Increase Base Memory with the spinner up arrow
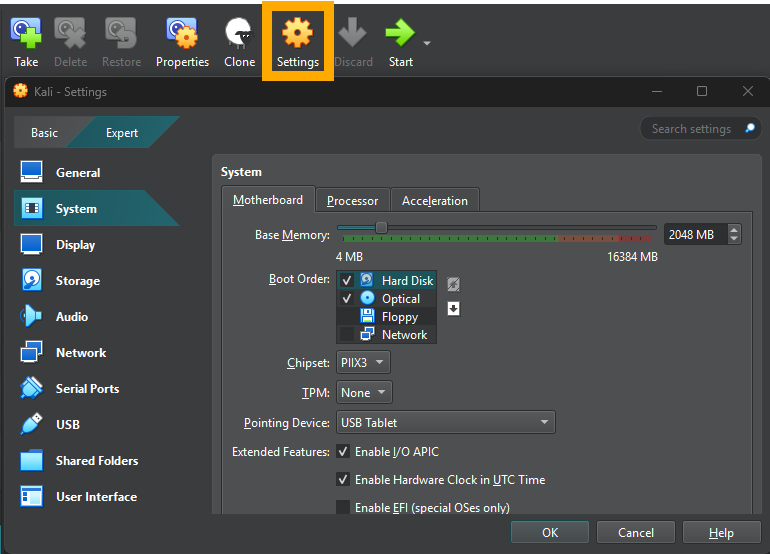 coord(734,229)
